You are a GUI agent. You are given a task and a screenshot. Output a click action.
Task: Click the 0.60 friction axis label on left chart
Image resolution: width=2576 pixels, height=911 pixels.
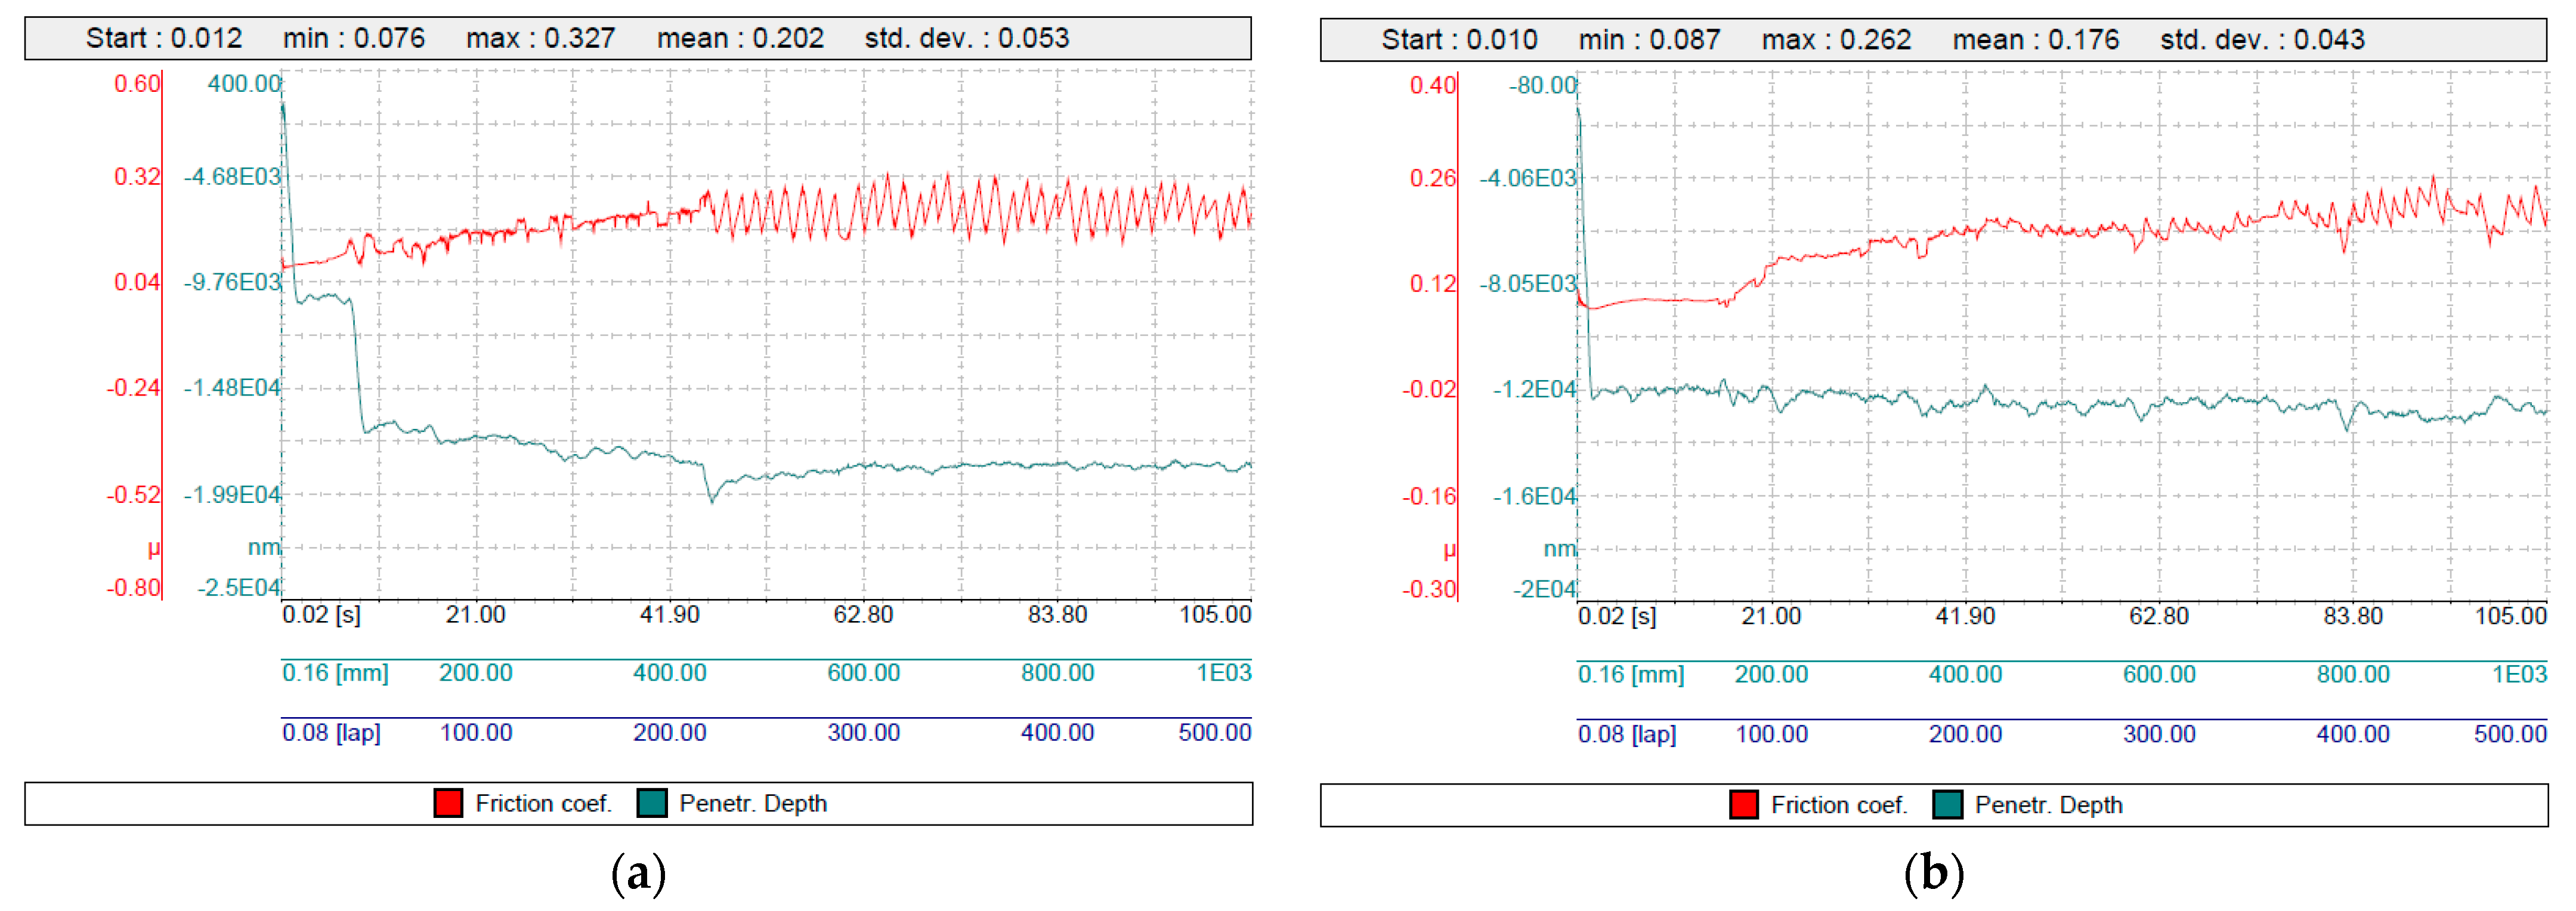pyautogui.click(x=136, y=83)
